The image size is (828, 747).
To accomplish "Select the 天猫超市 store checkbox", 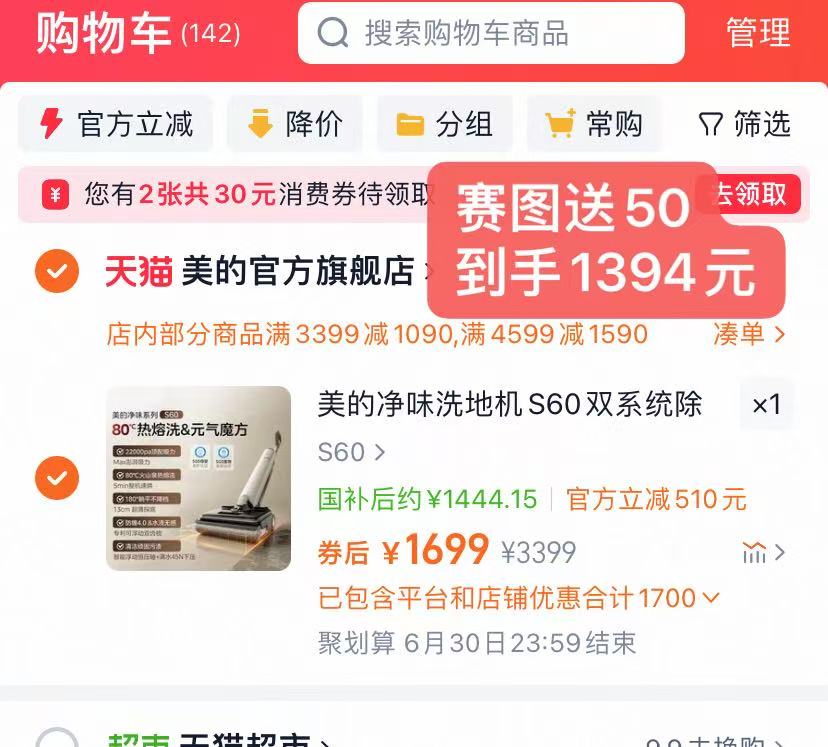I will click(x=57, y=739).
